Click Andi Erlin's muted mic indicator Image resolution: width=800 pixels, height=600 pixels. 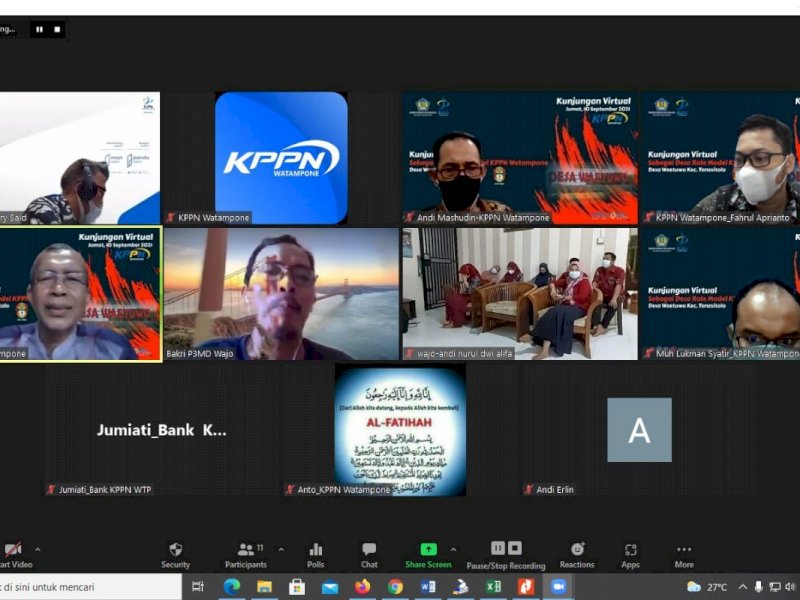pyautogui.click(x=529, y=489)
